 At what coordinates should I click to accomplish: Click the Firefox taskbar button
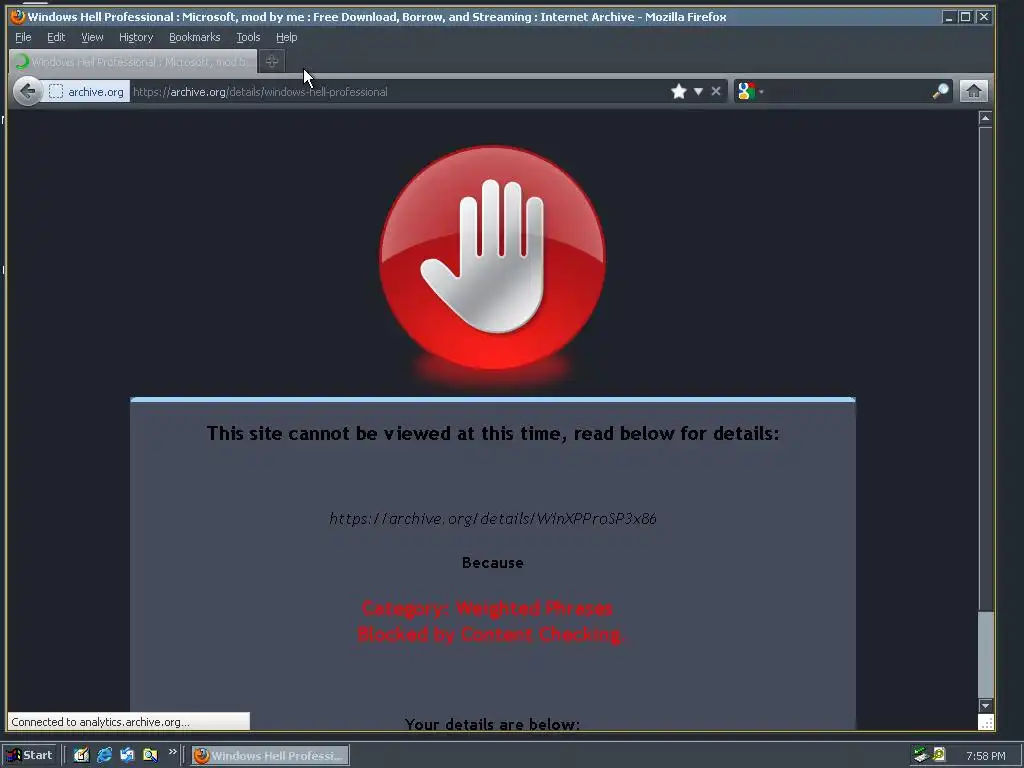point(270,756)
